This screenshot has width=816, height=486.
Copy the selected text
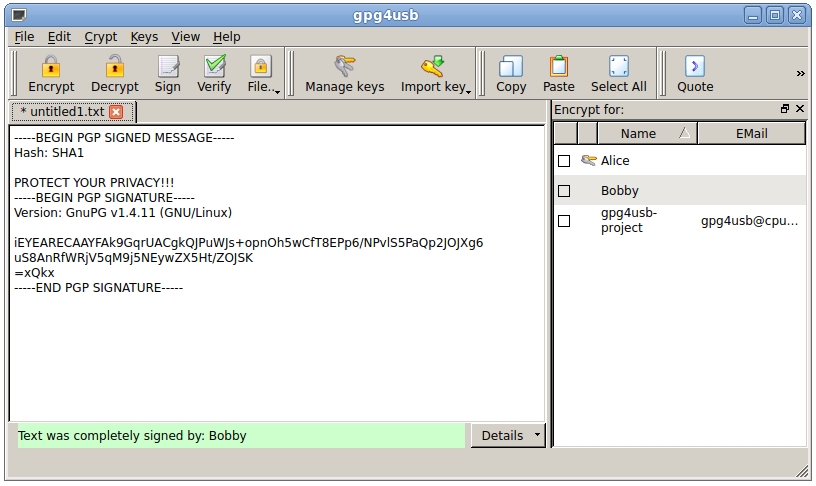point(511,73)
